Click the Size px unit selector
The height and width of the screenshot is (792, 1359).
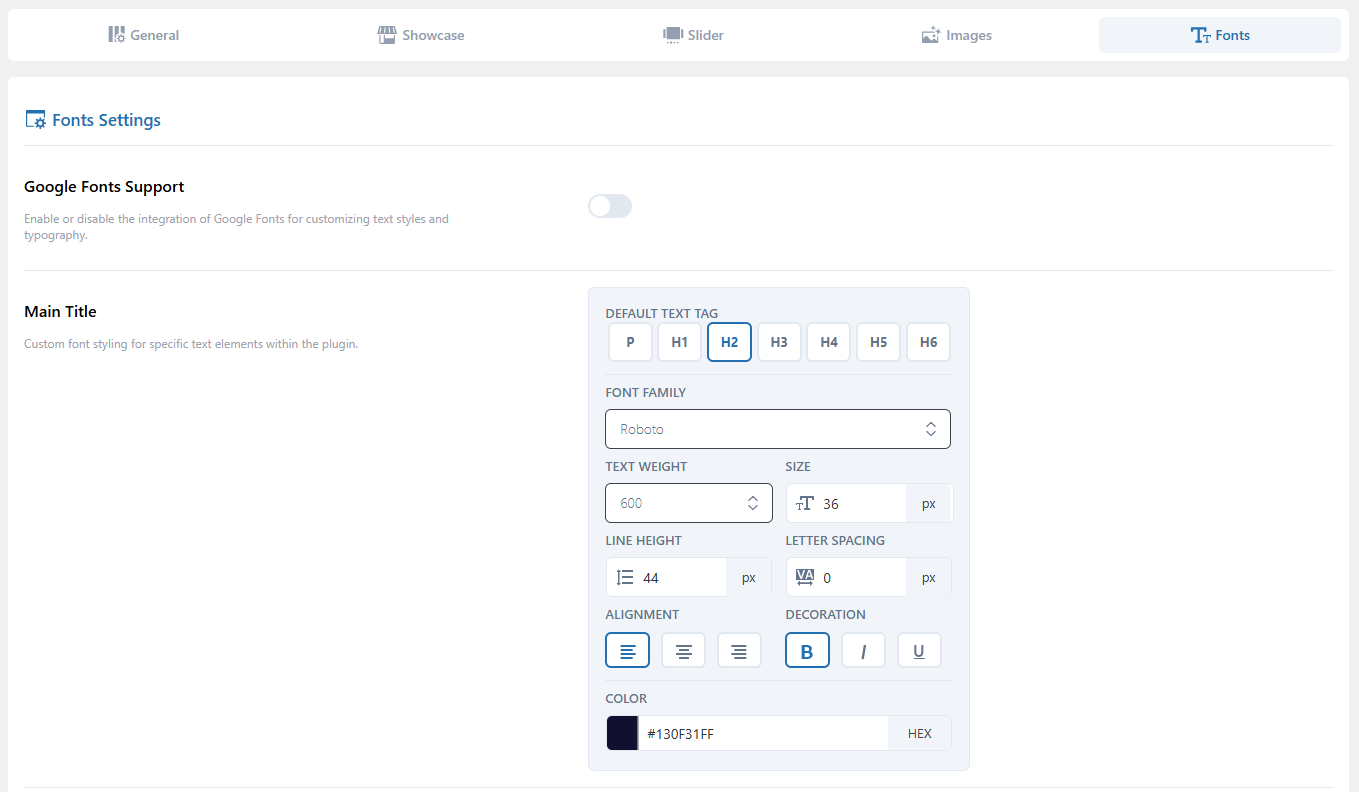pyautogui.click(x=929, y=504)
